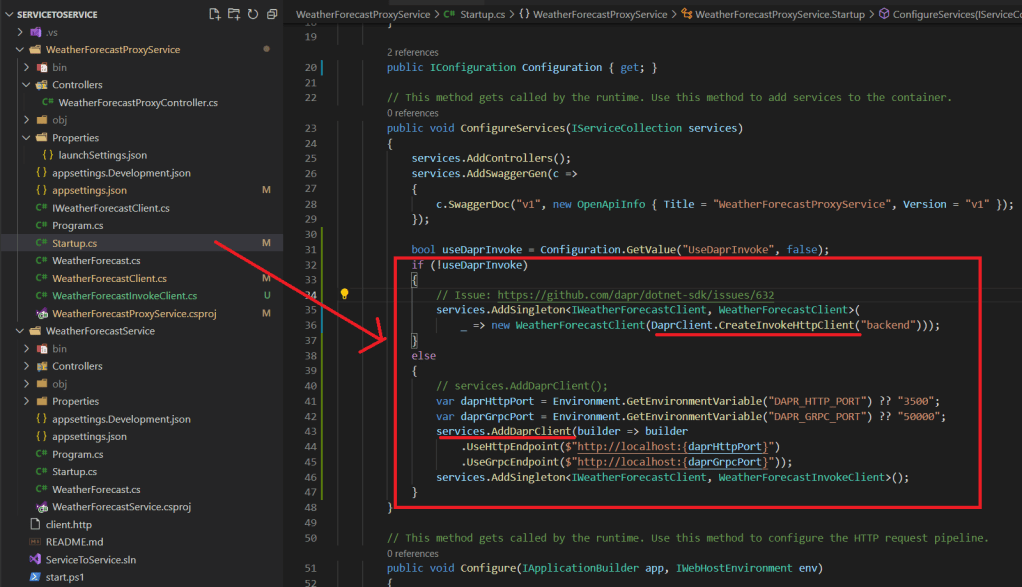This screenshot has height=587, width=1022.
Task: Collapse all folders in Explorer
Action: click(271, 14)
